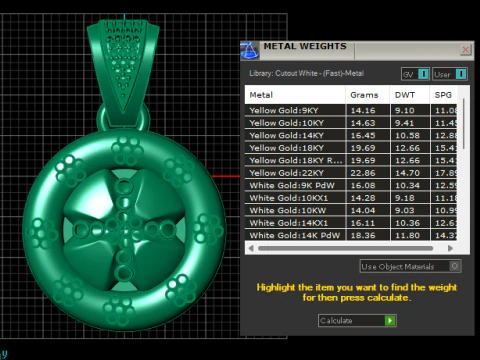Viewport: 480px width, 360px height.
Task: Select the Yellow Gold:10KY row
Action: (x=351, y=123)
